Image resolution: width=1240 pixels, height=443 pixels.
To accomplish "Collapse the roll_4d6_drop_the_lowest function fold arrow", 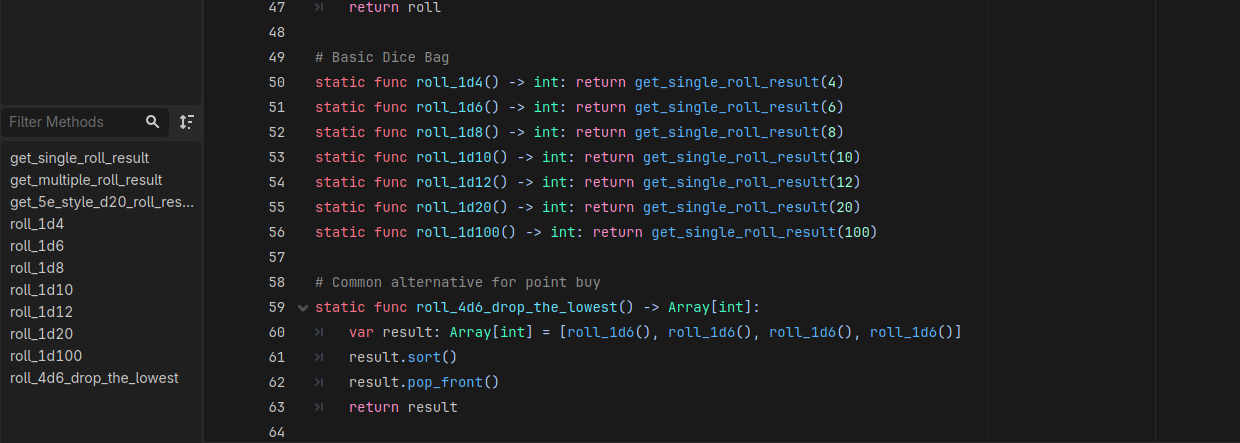I will (x=303, y=307).
